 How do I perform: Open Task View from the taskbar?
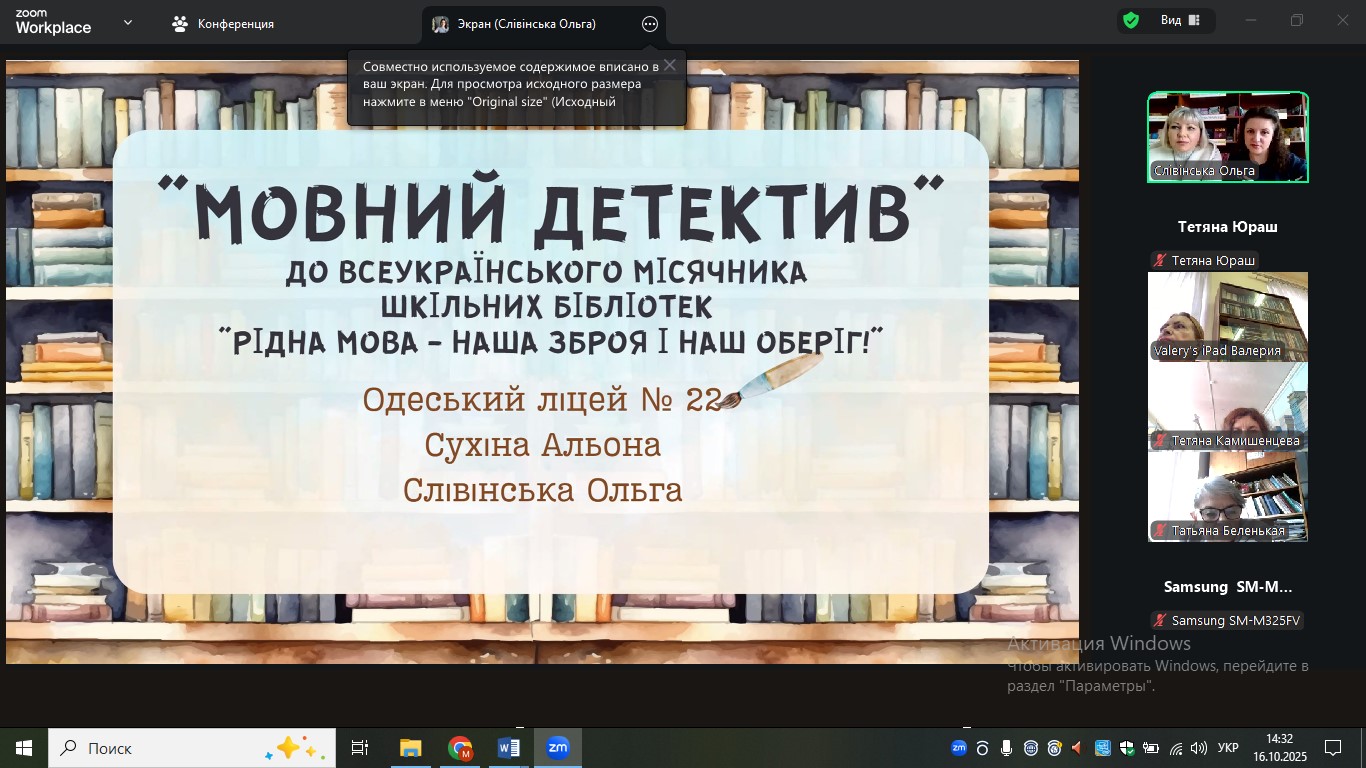click(x=360, y=748)
